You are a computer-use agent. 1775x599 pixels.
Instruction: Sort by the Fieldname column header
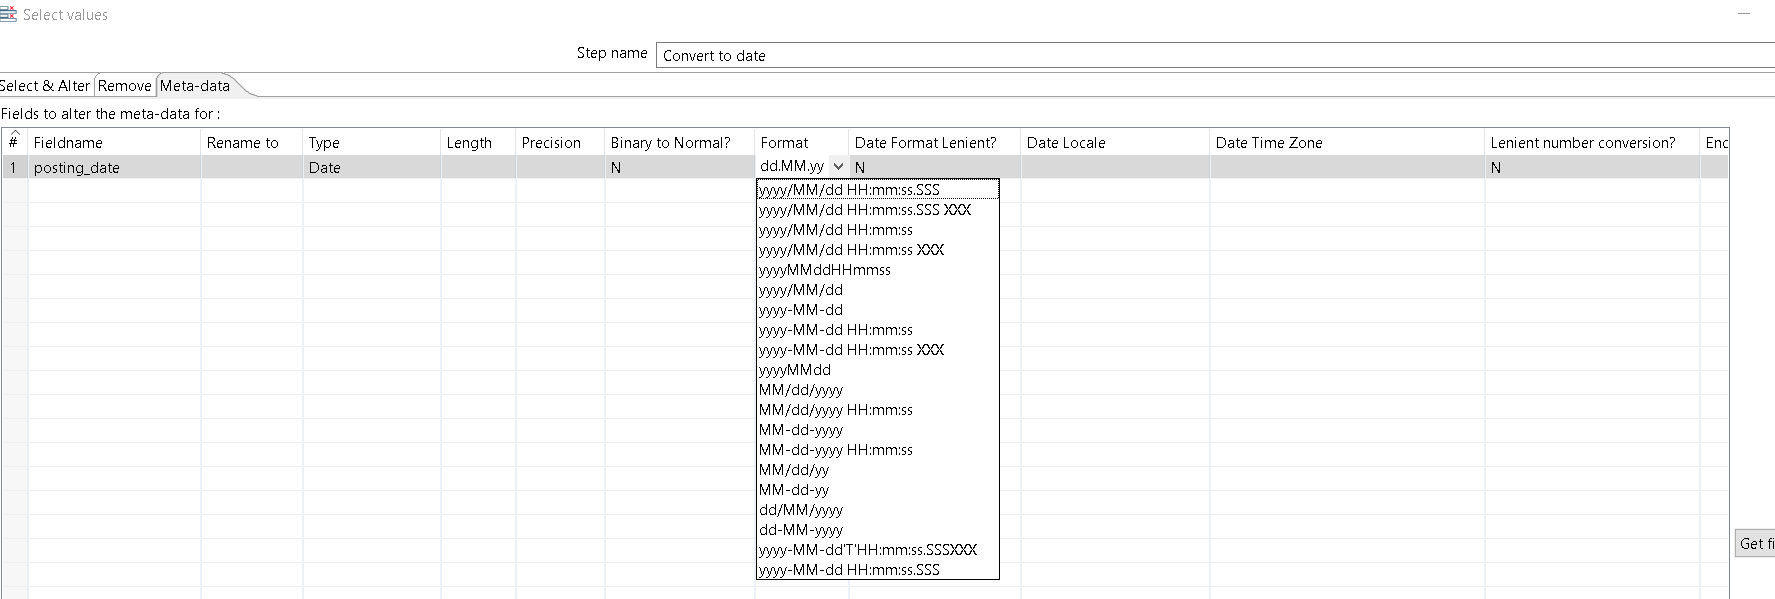tap(114, 143)
